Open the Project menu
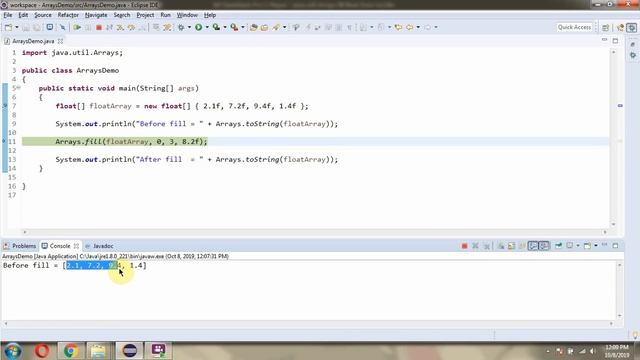Screen dimensions: 640x360 [145, 15]
